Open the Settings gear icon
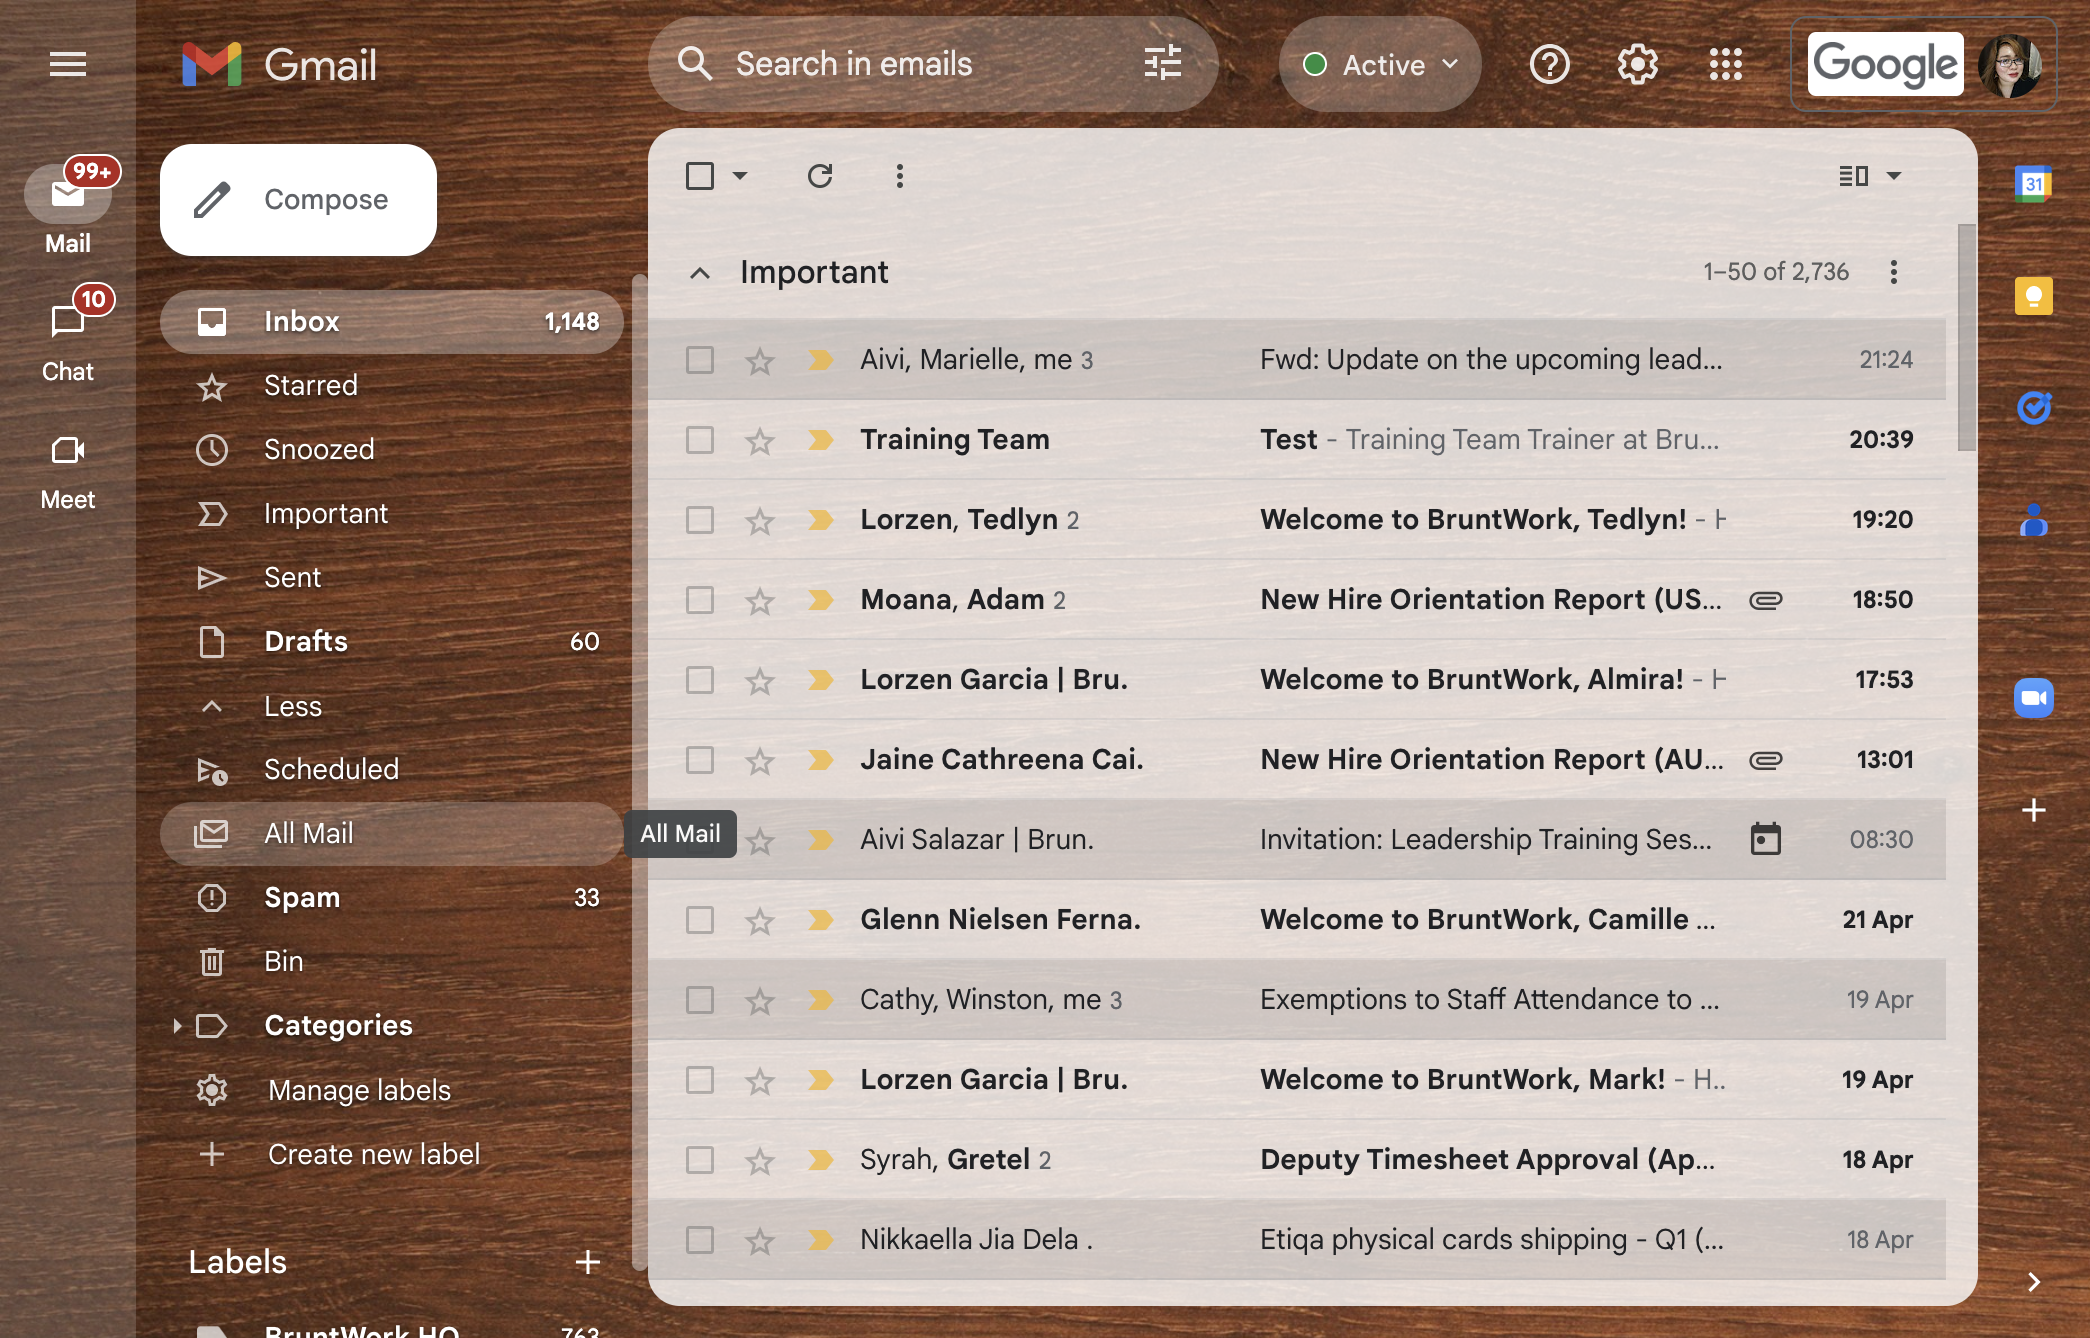The height and width of the screenshot is (1338, 2090). pyautogui.click(x=1637, y=65)
